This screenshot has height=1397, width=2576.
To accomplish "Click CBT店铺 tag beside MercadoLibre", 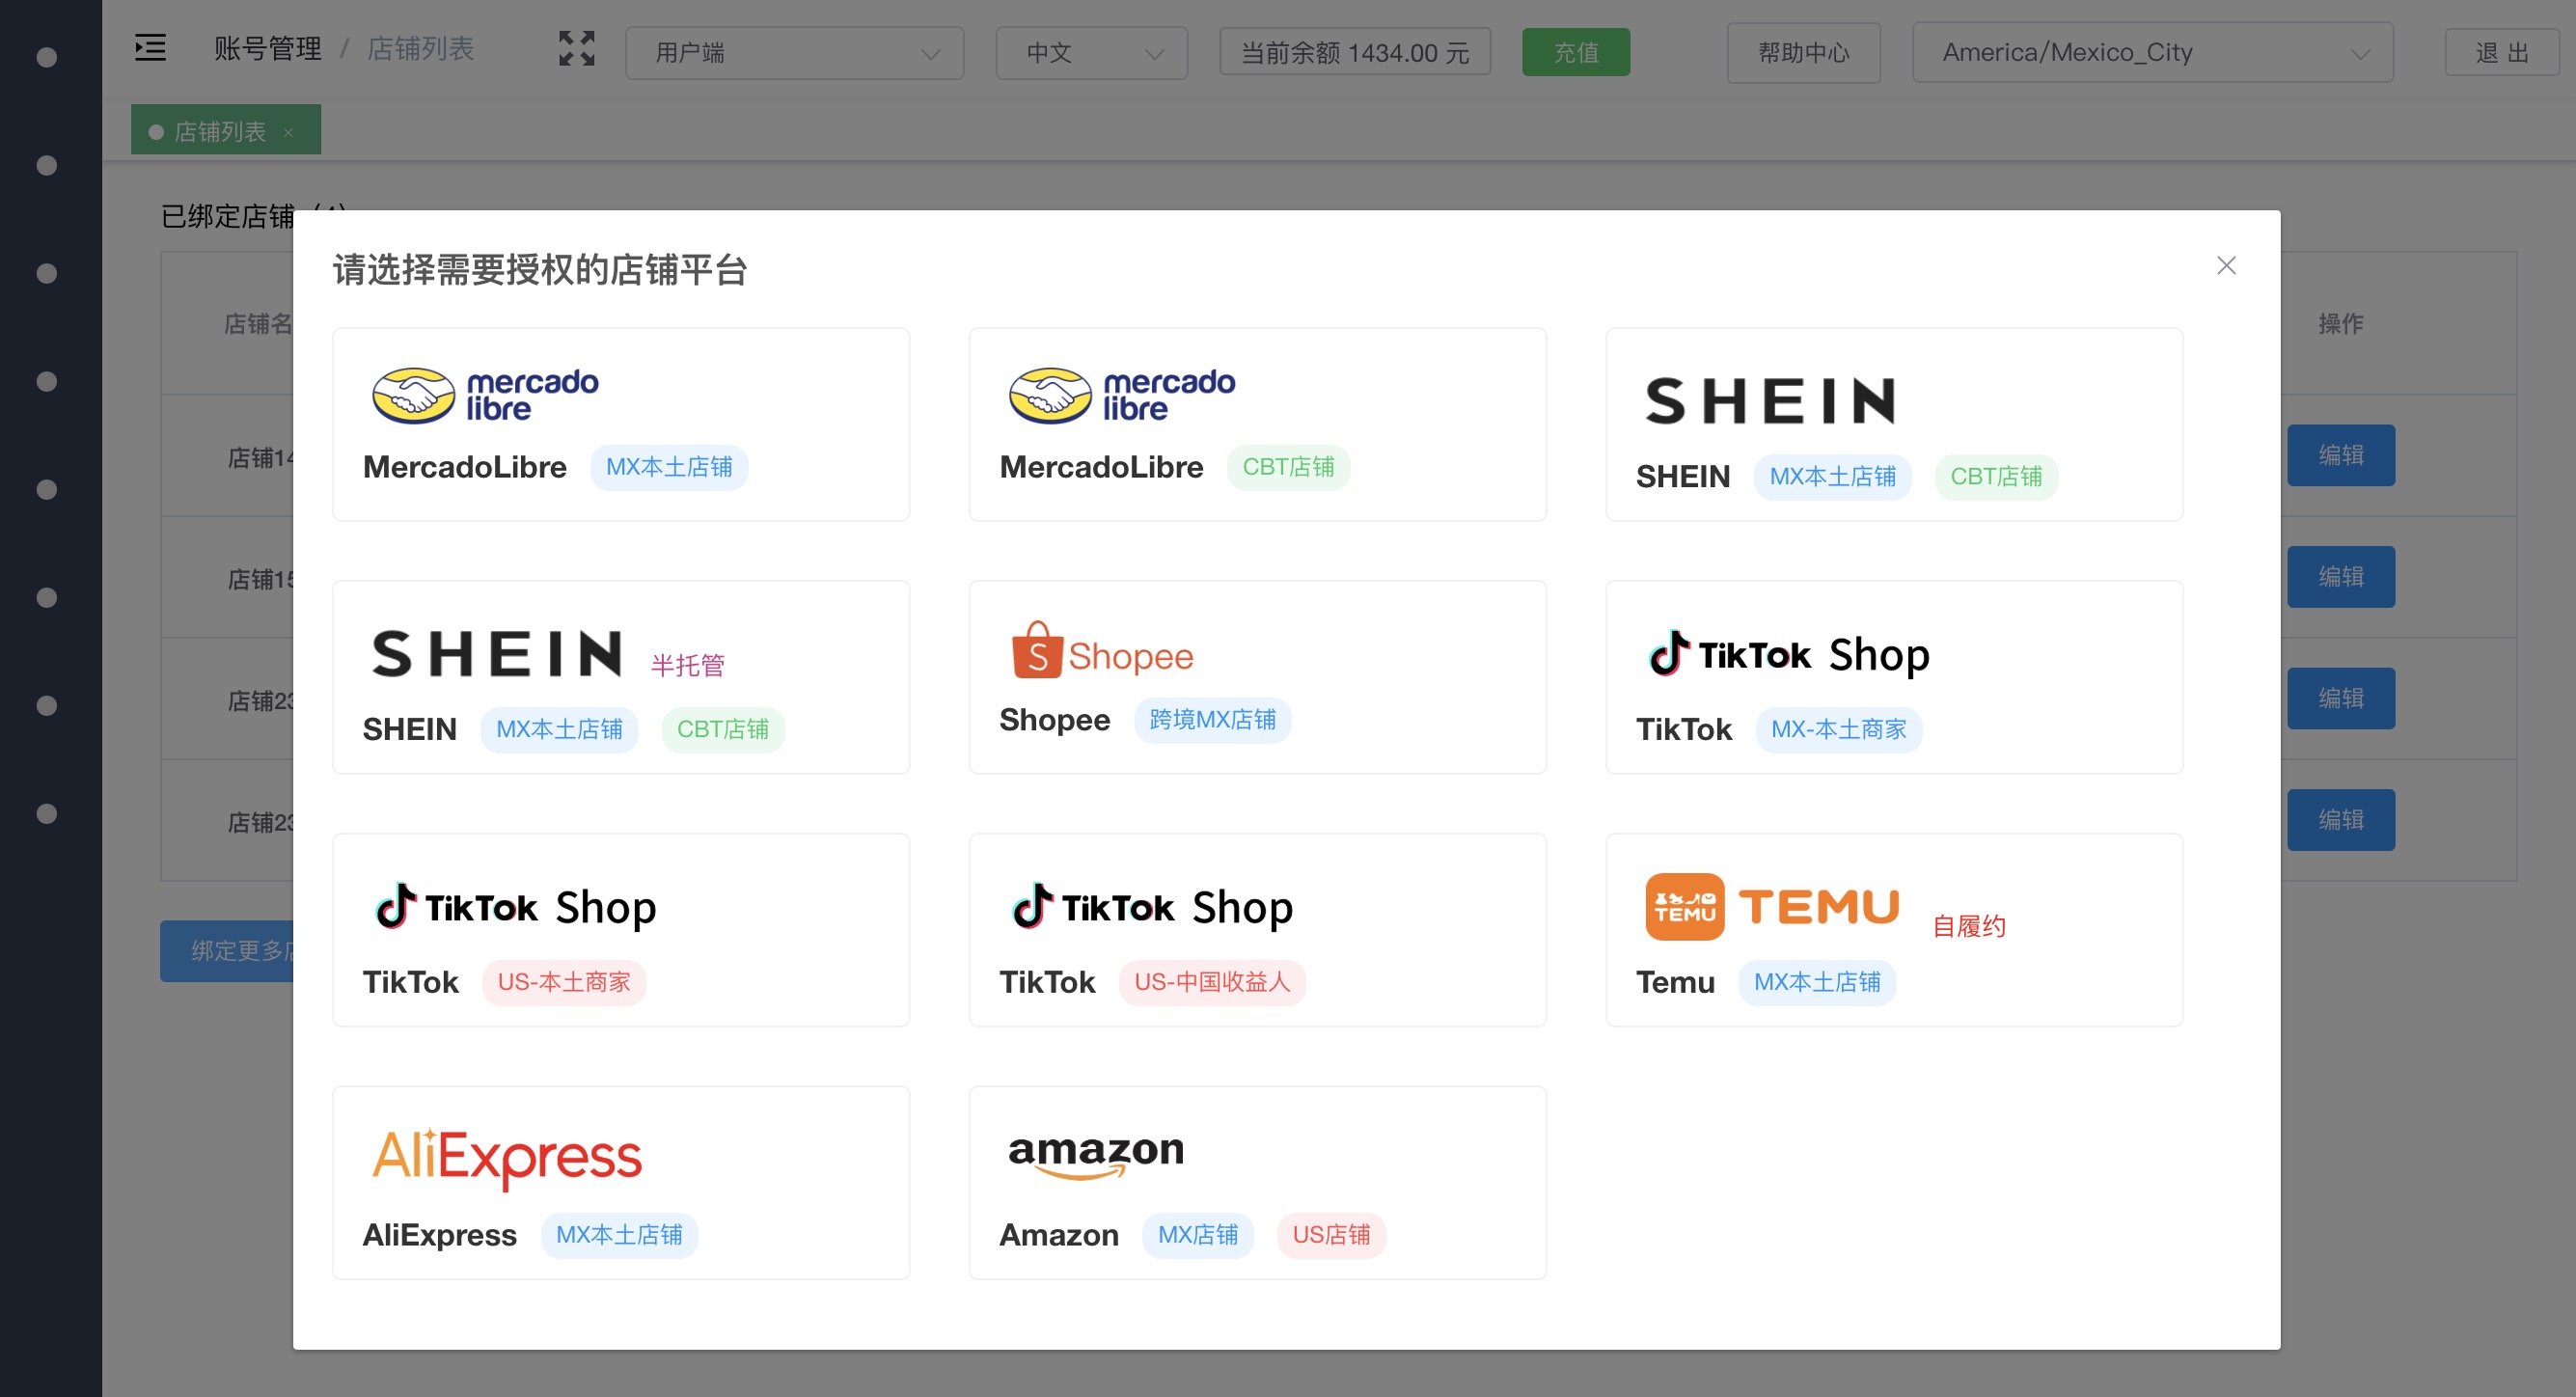I will coord(1288,467).
